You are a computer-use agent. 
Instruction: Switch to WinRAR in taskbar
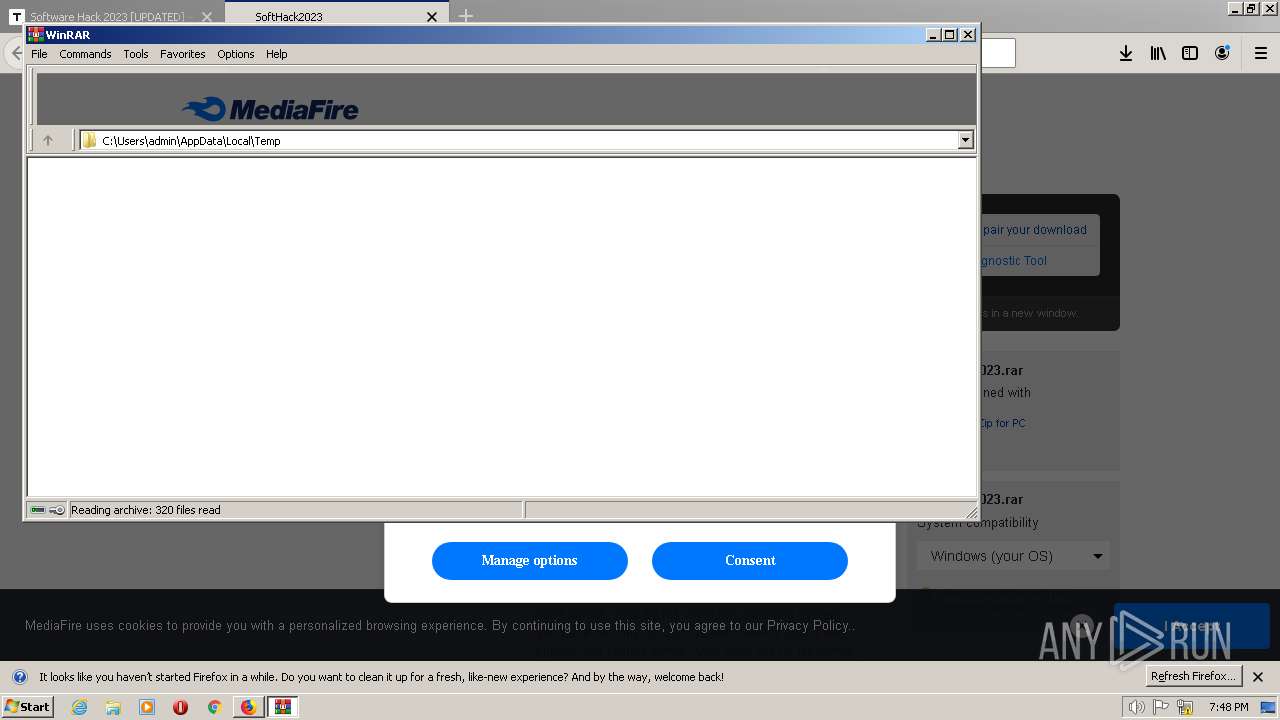283,707
